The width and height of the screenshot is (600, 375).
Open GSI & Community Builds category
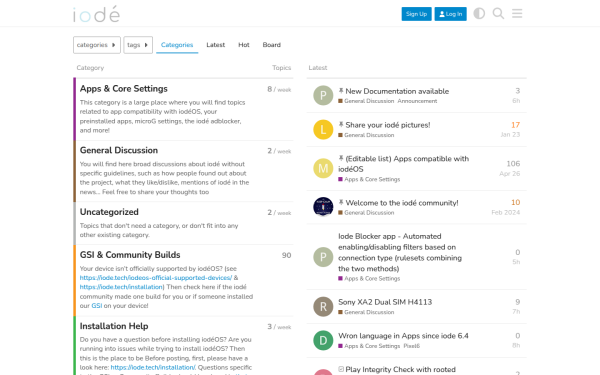pos(130,254)
